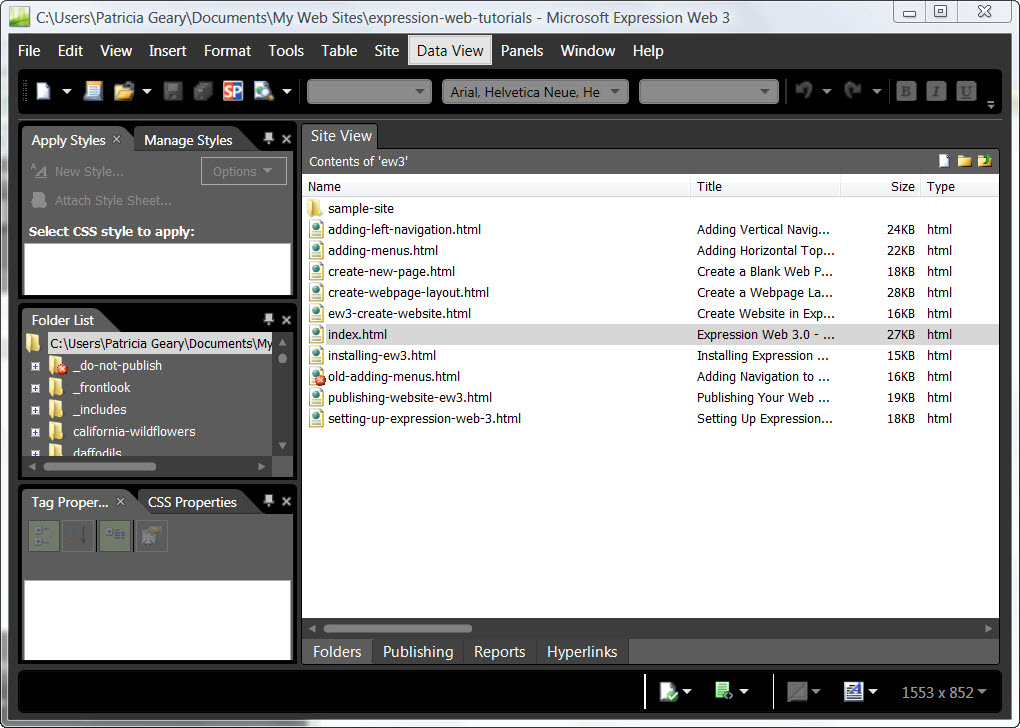Click the Attach Style Sheet icon
Viewport: 1020px width, 728px height.
point(39,200)
